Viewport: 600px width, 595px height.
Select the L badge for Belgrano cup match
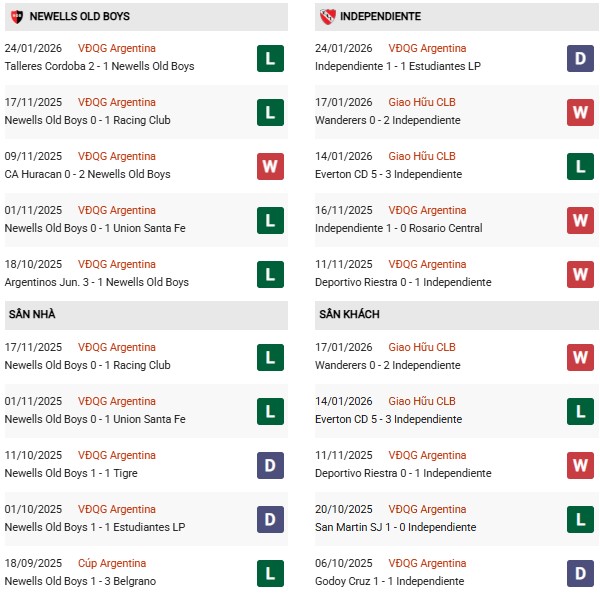[x=270, y=573]
